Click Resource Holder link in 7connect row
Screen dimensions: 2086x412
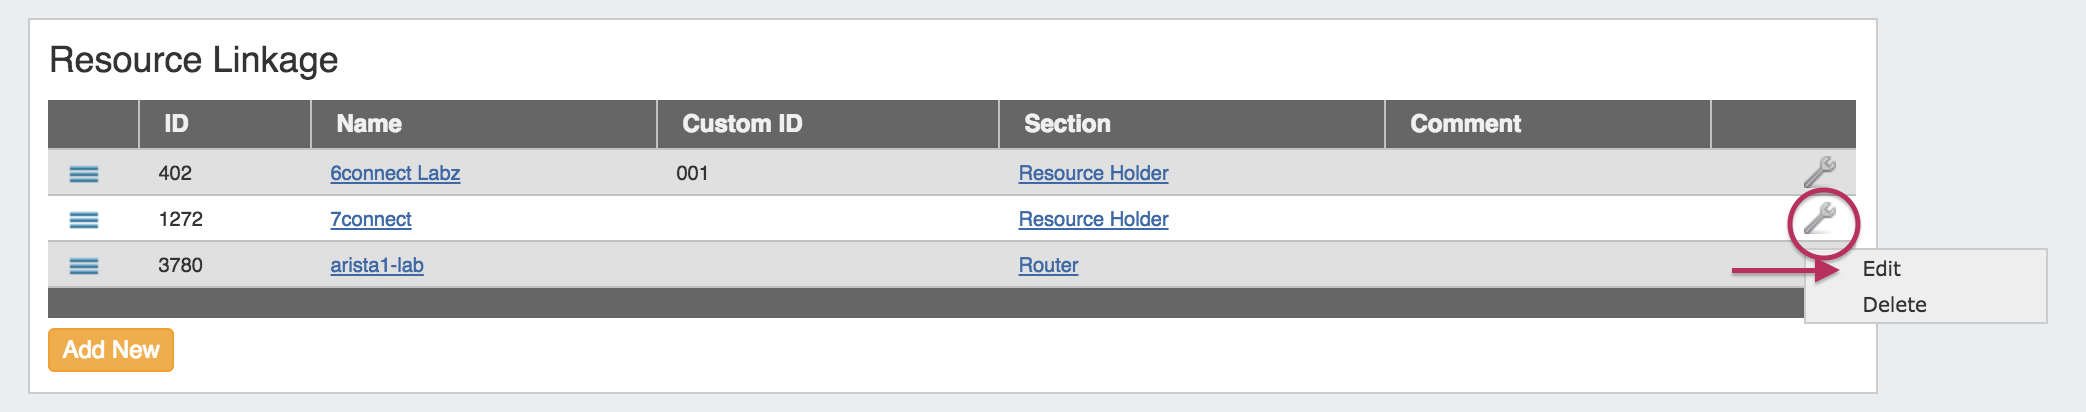click(1093, 219)
